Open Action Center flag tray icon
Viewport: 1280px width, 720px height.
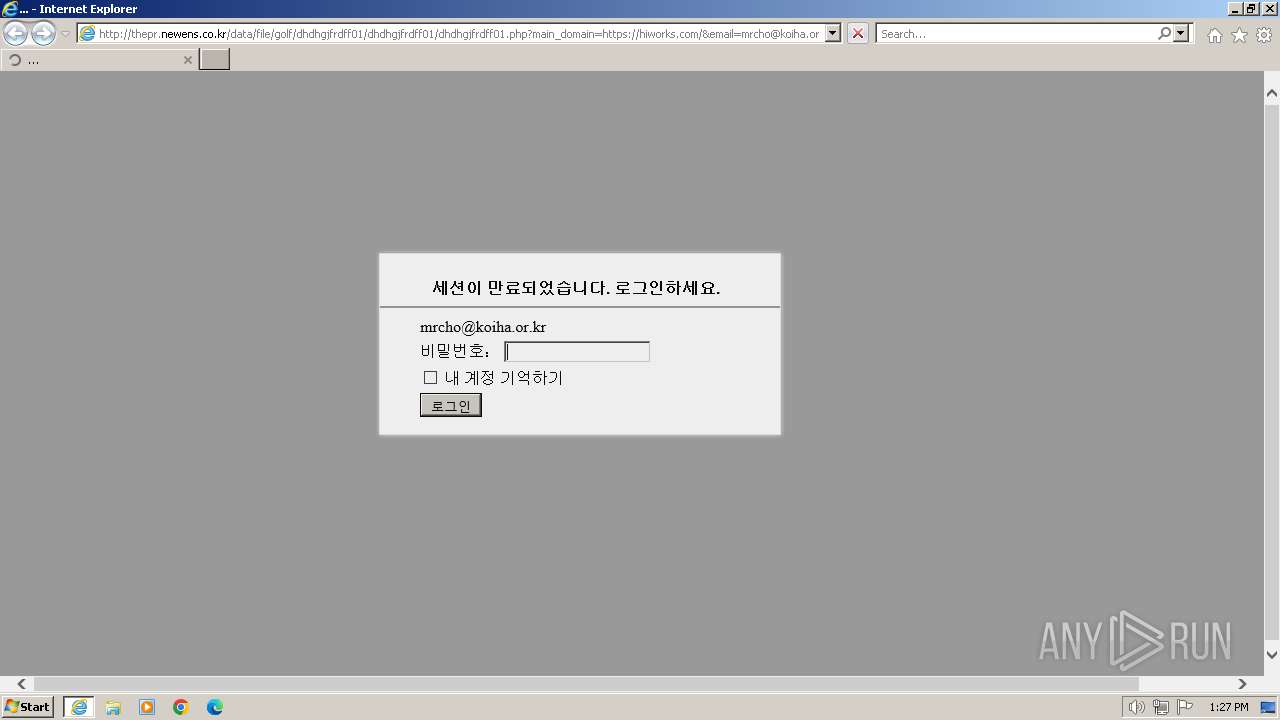1185,708
